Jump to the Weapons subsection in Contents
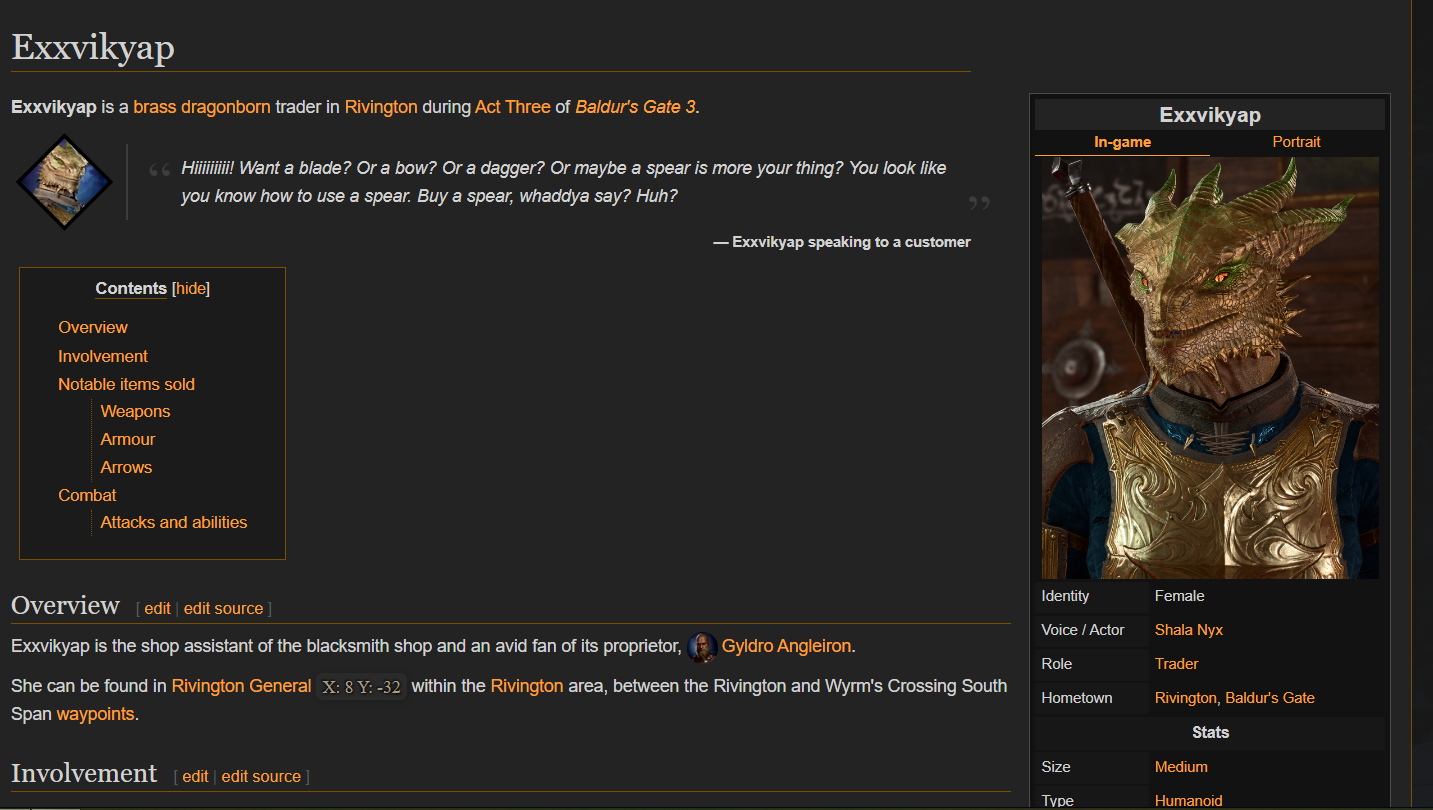 coord(135,411)
